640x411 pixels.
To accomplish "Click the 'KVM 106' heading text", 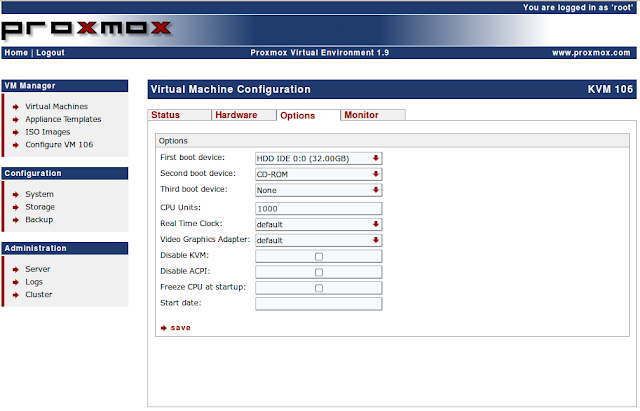I will pyautogui.click(x=610, y=89).
